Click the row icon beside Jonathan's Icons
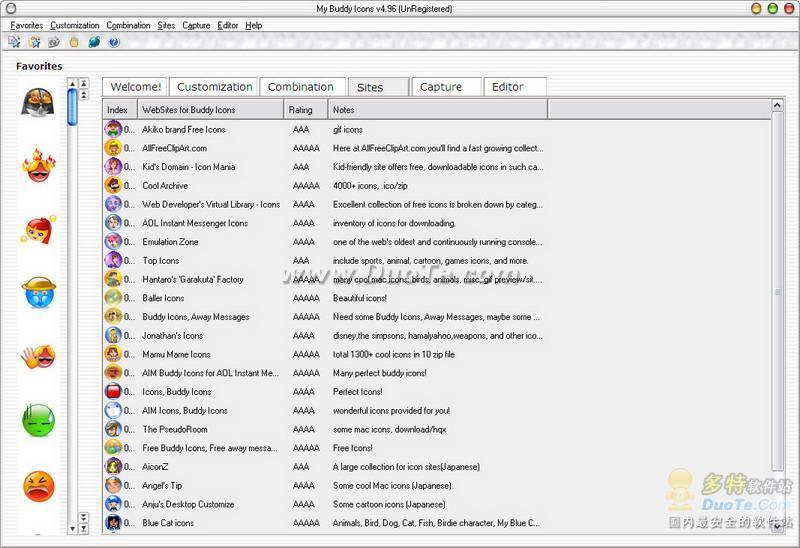The image size is (800, 548). pyautogui.click(x=113, y=335)
